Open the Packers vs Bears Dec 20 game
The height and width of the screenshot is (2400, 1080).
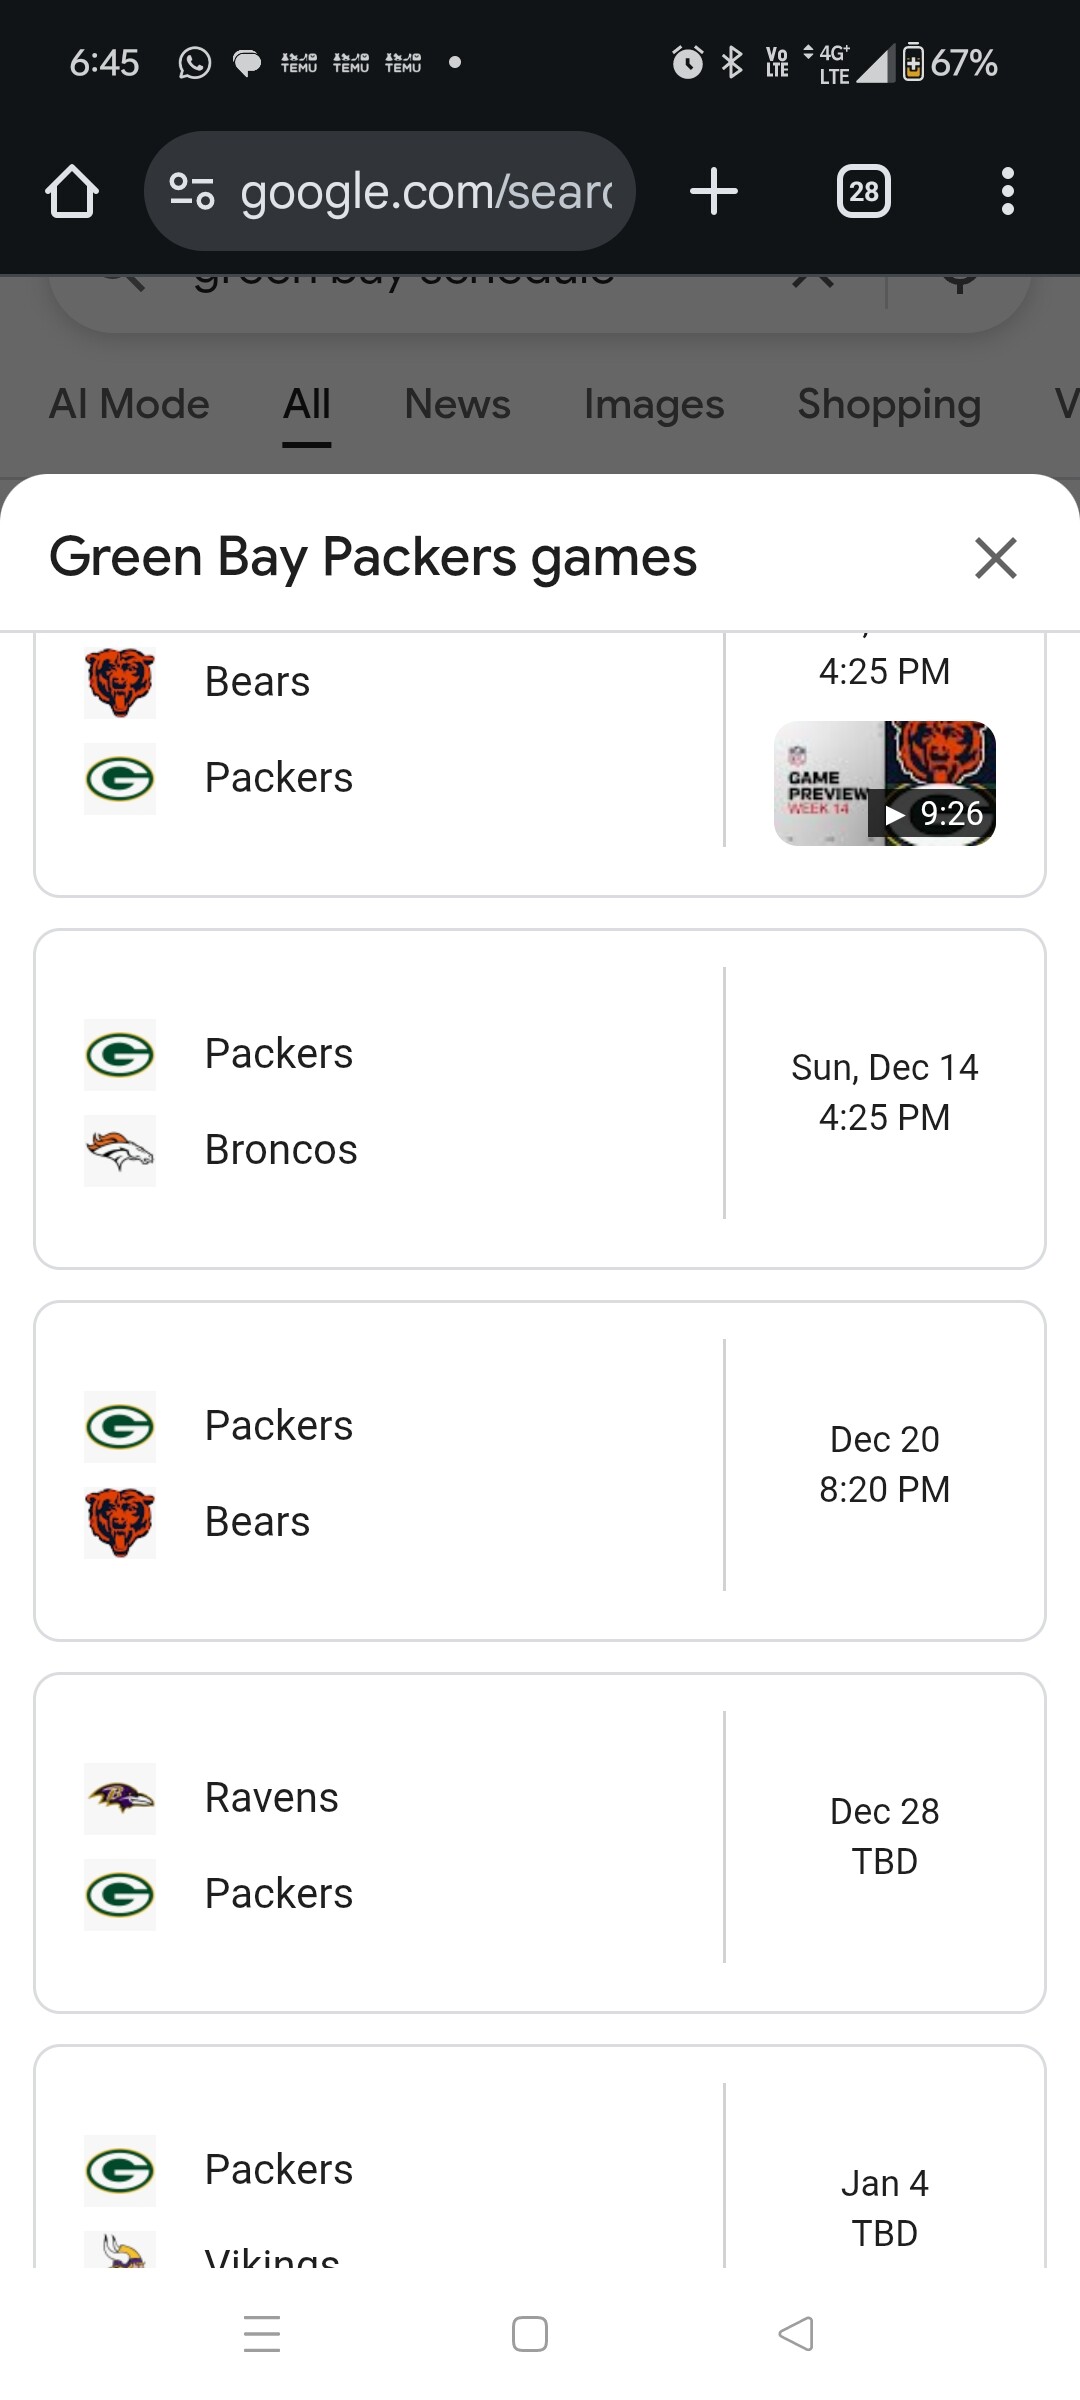[x=540, y=1471]
